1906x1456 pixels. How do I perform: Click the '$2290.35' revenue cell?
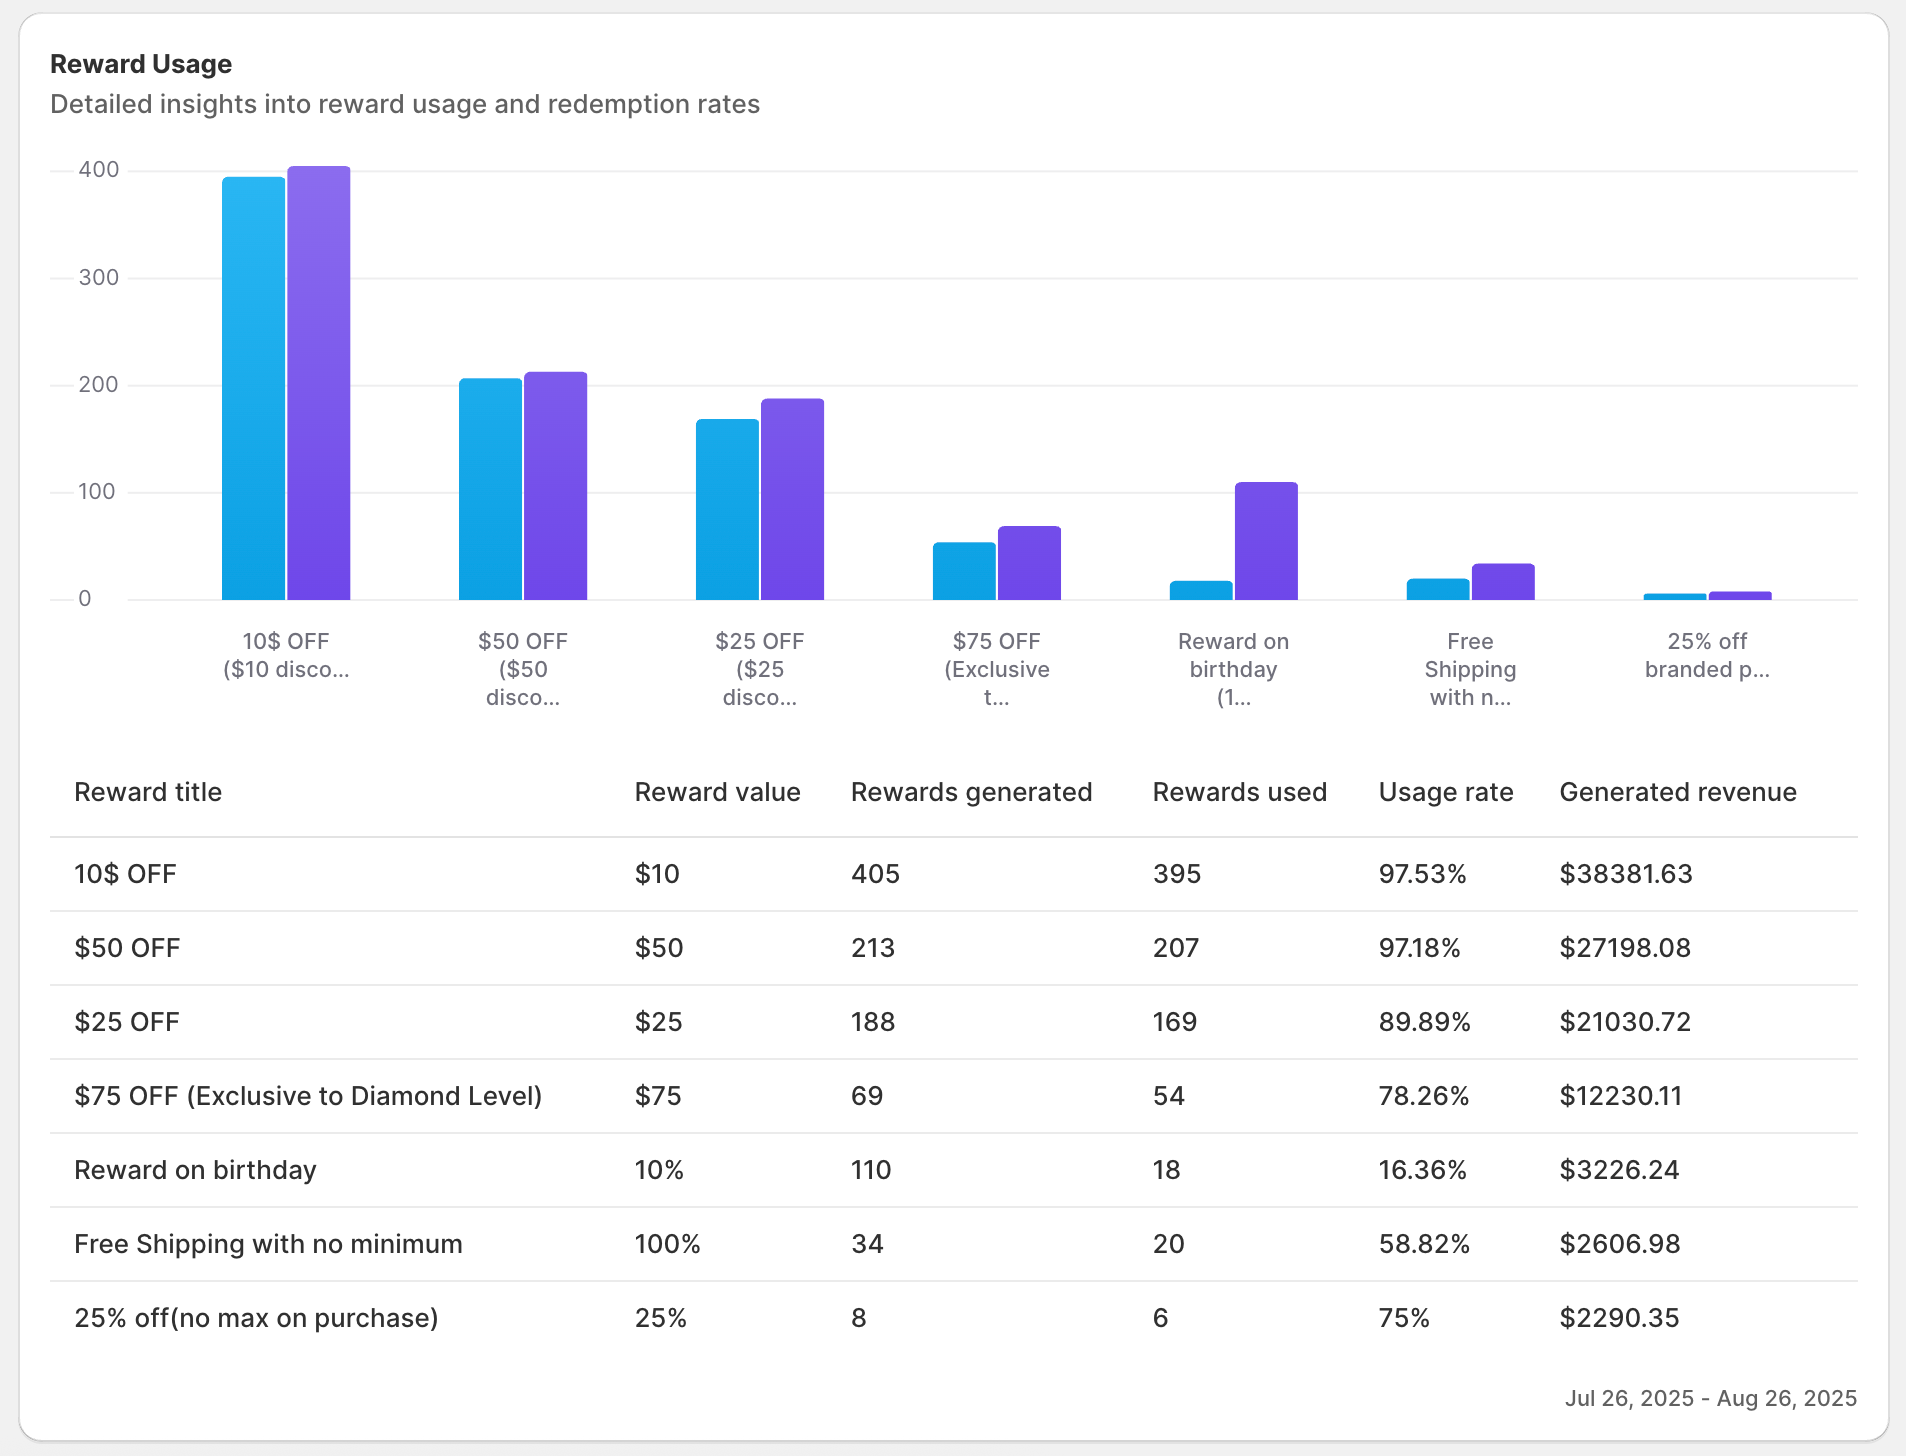pos(1619,1318)
